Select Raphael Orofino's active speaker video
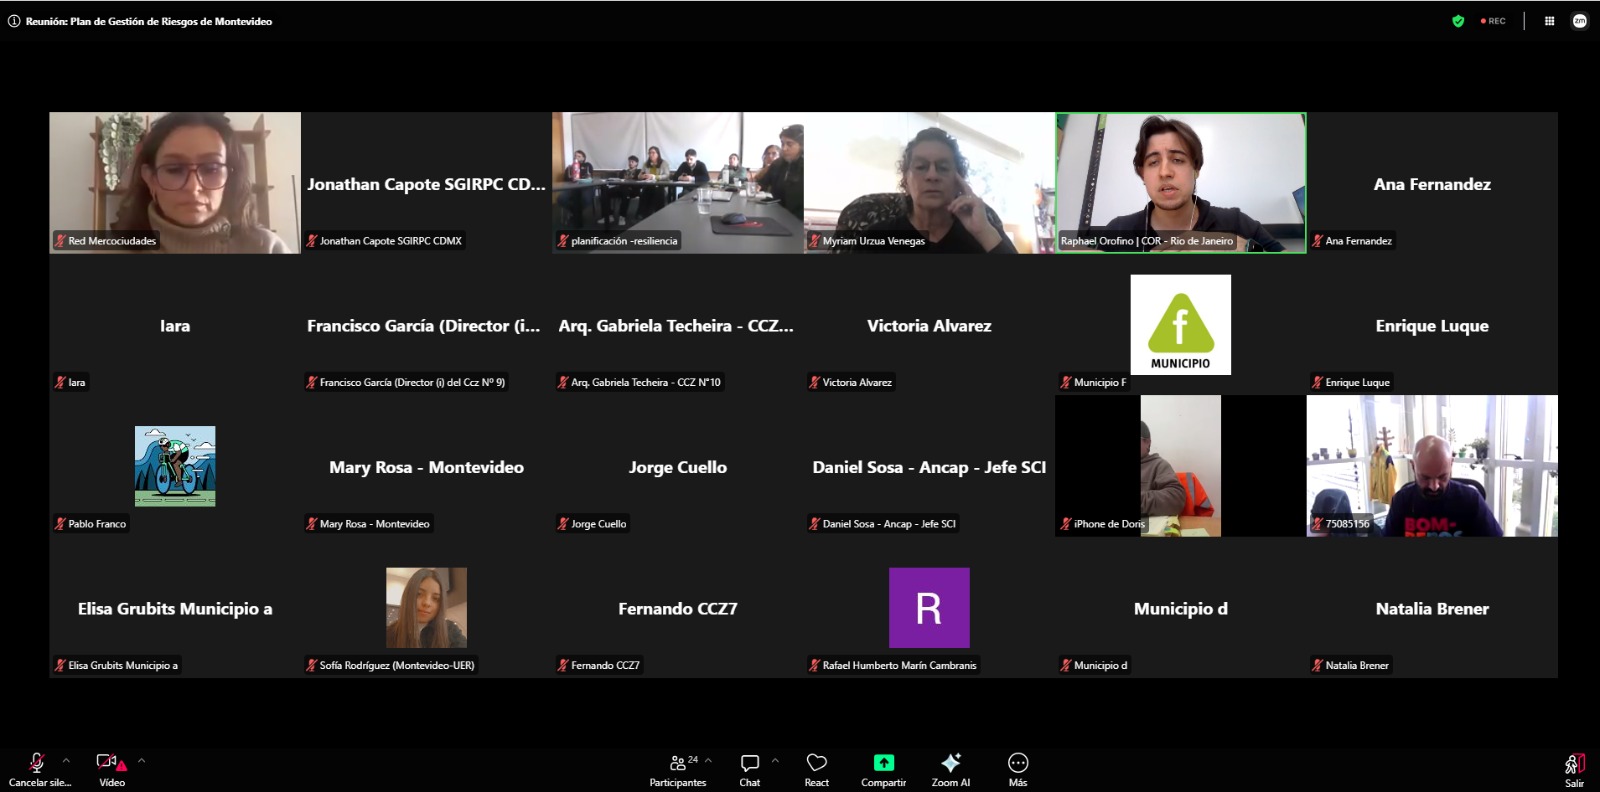The image size is (1600, 792). tap(1181, 183)
